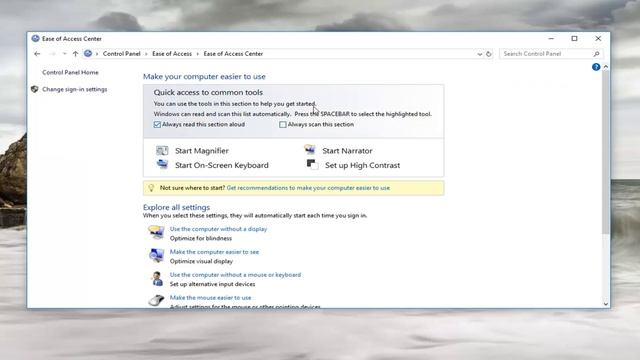Select Control Panel breadcrumb

[x=122, y=54]
